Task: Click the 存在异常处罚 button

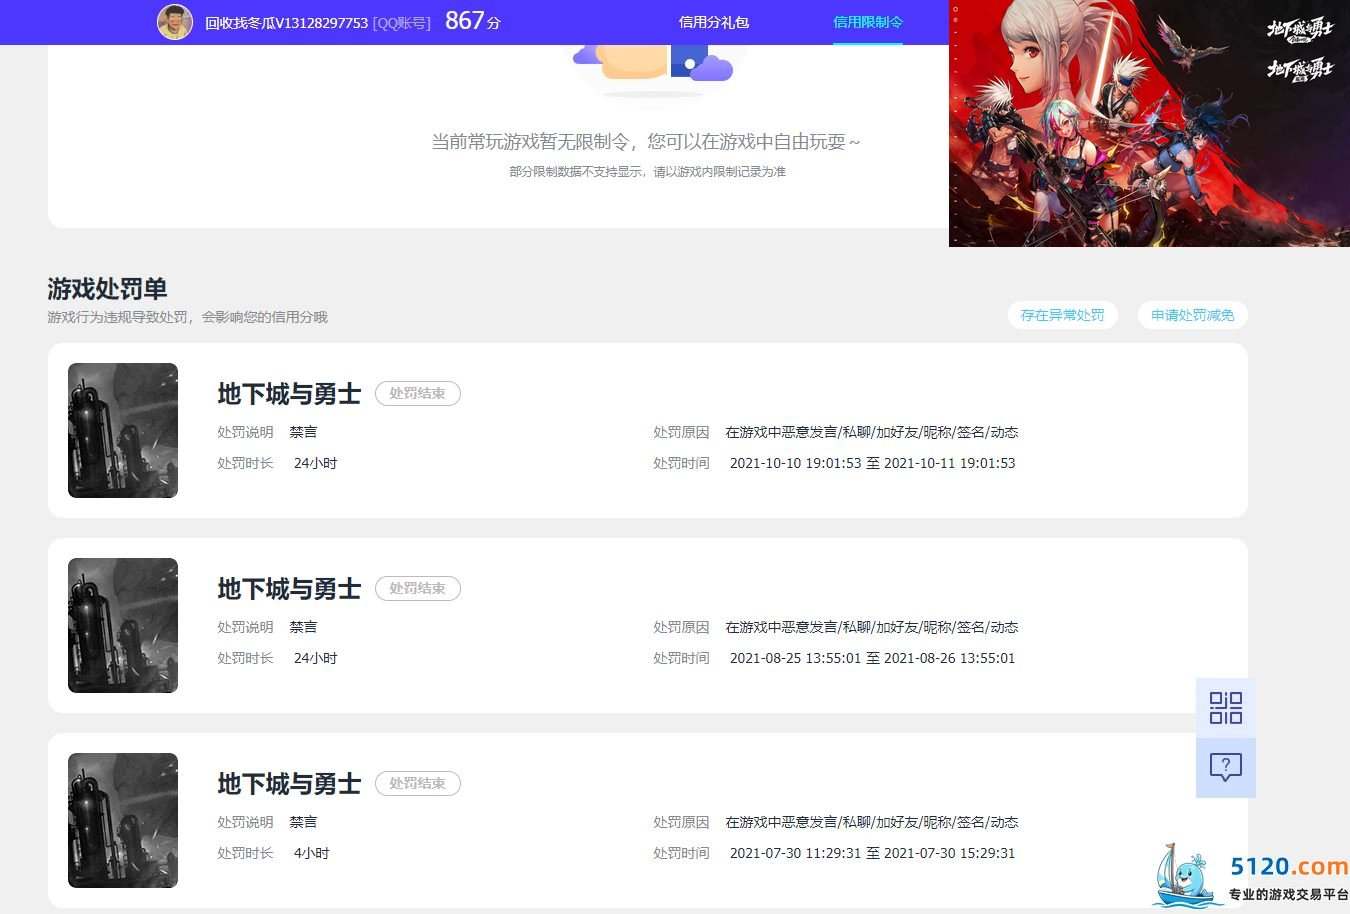Action: pos(1062,315)
